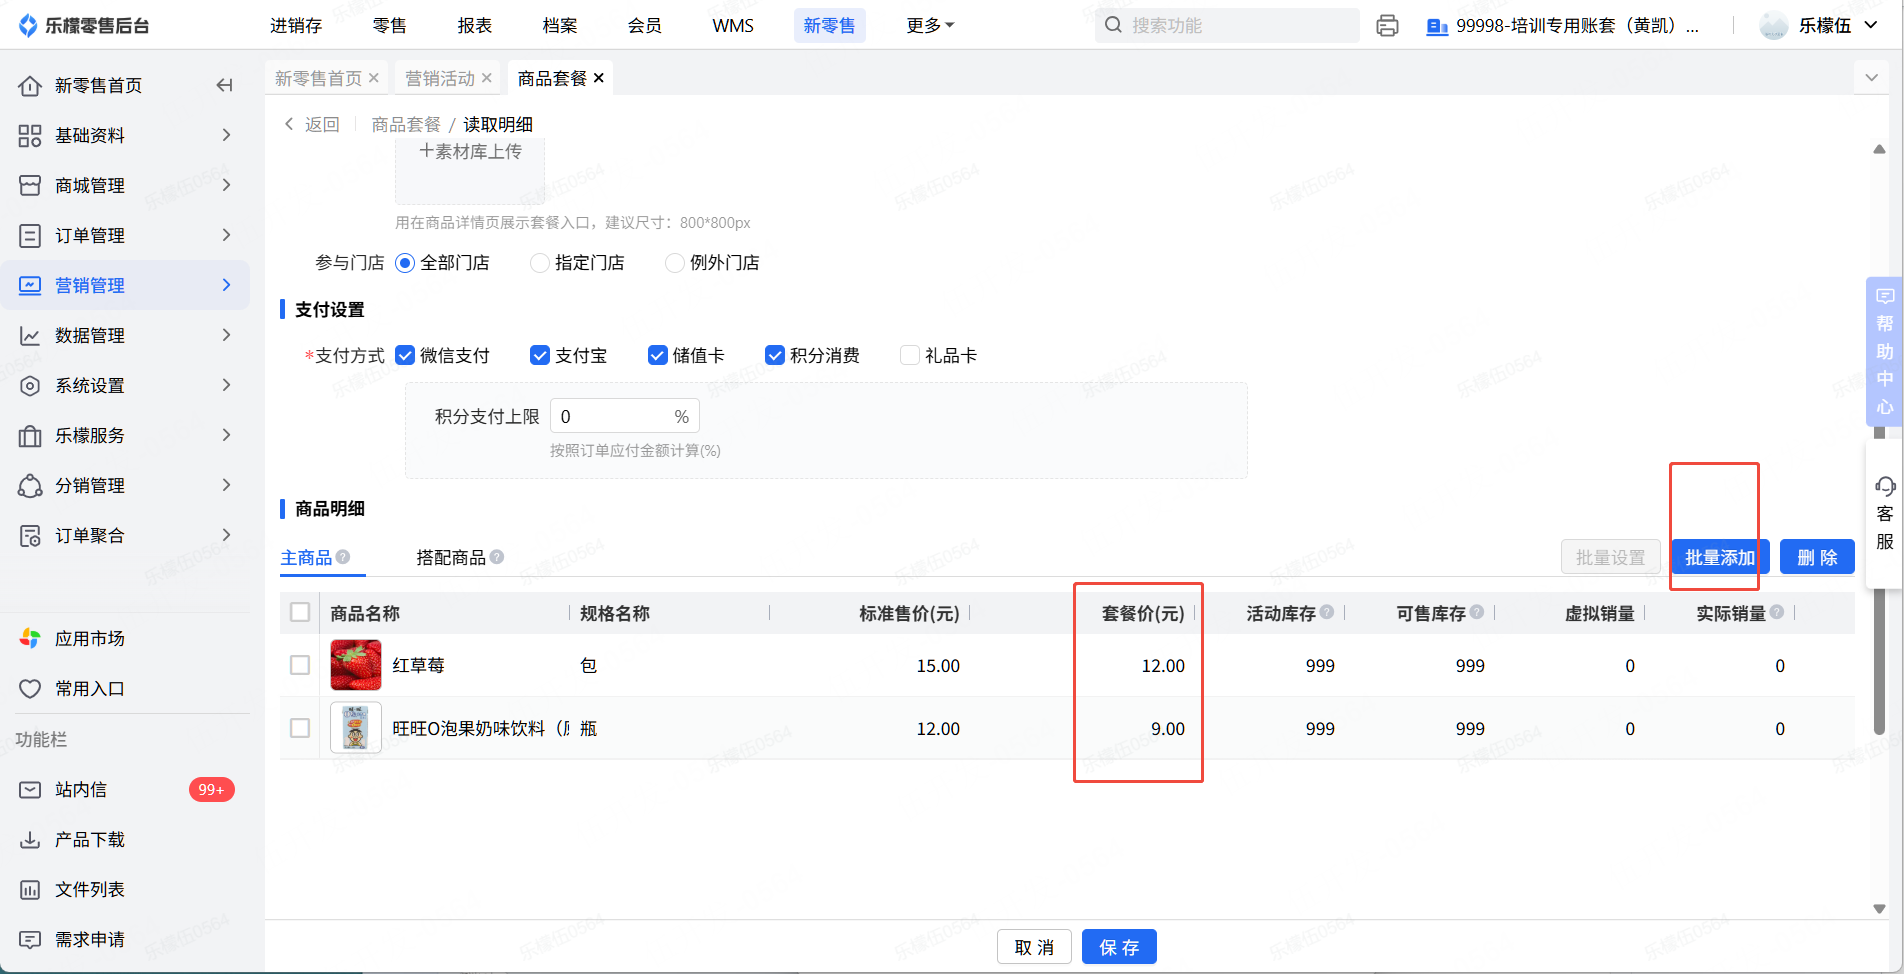Click the account building icon in header
This screenshot has height=974, width=1904.
(1437, 26)
